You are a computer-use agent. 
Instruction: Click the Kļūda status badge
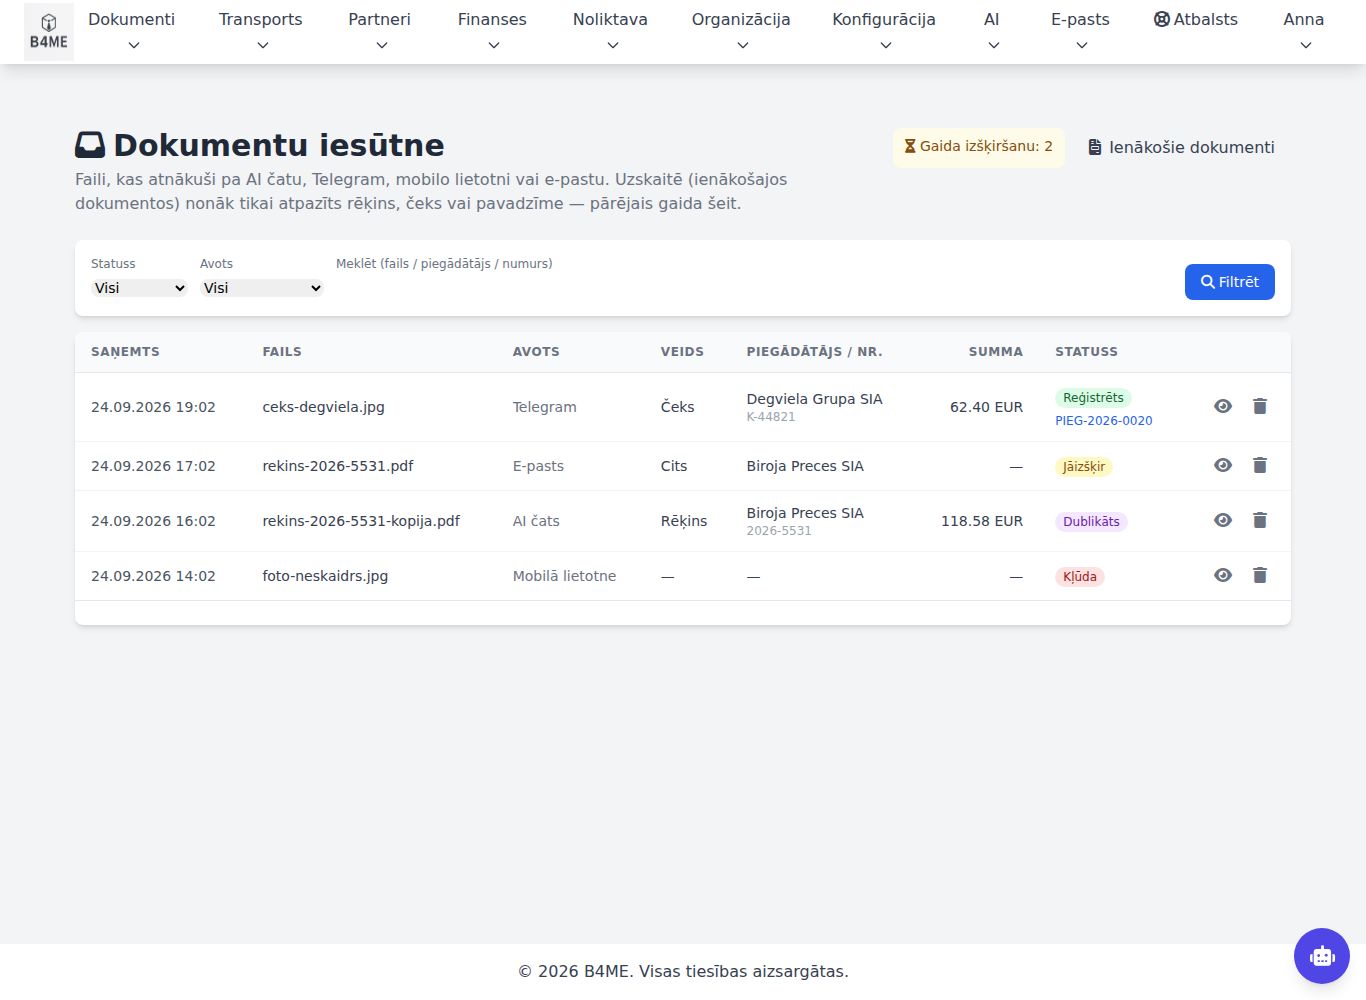1080,577
